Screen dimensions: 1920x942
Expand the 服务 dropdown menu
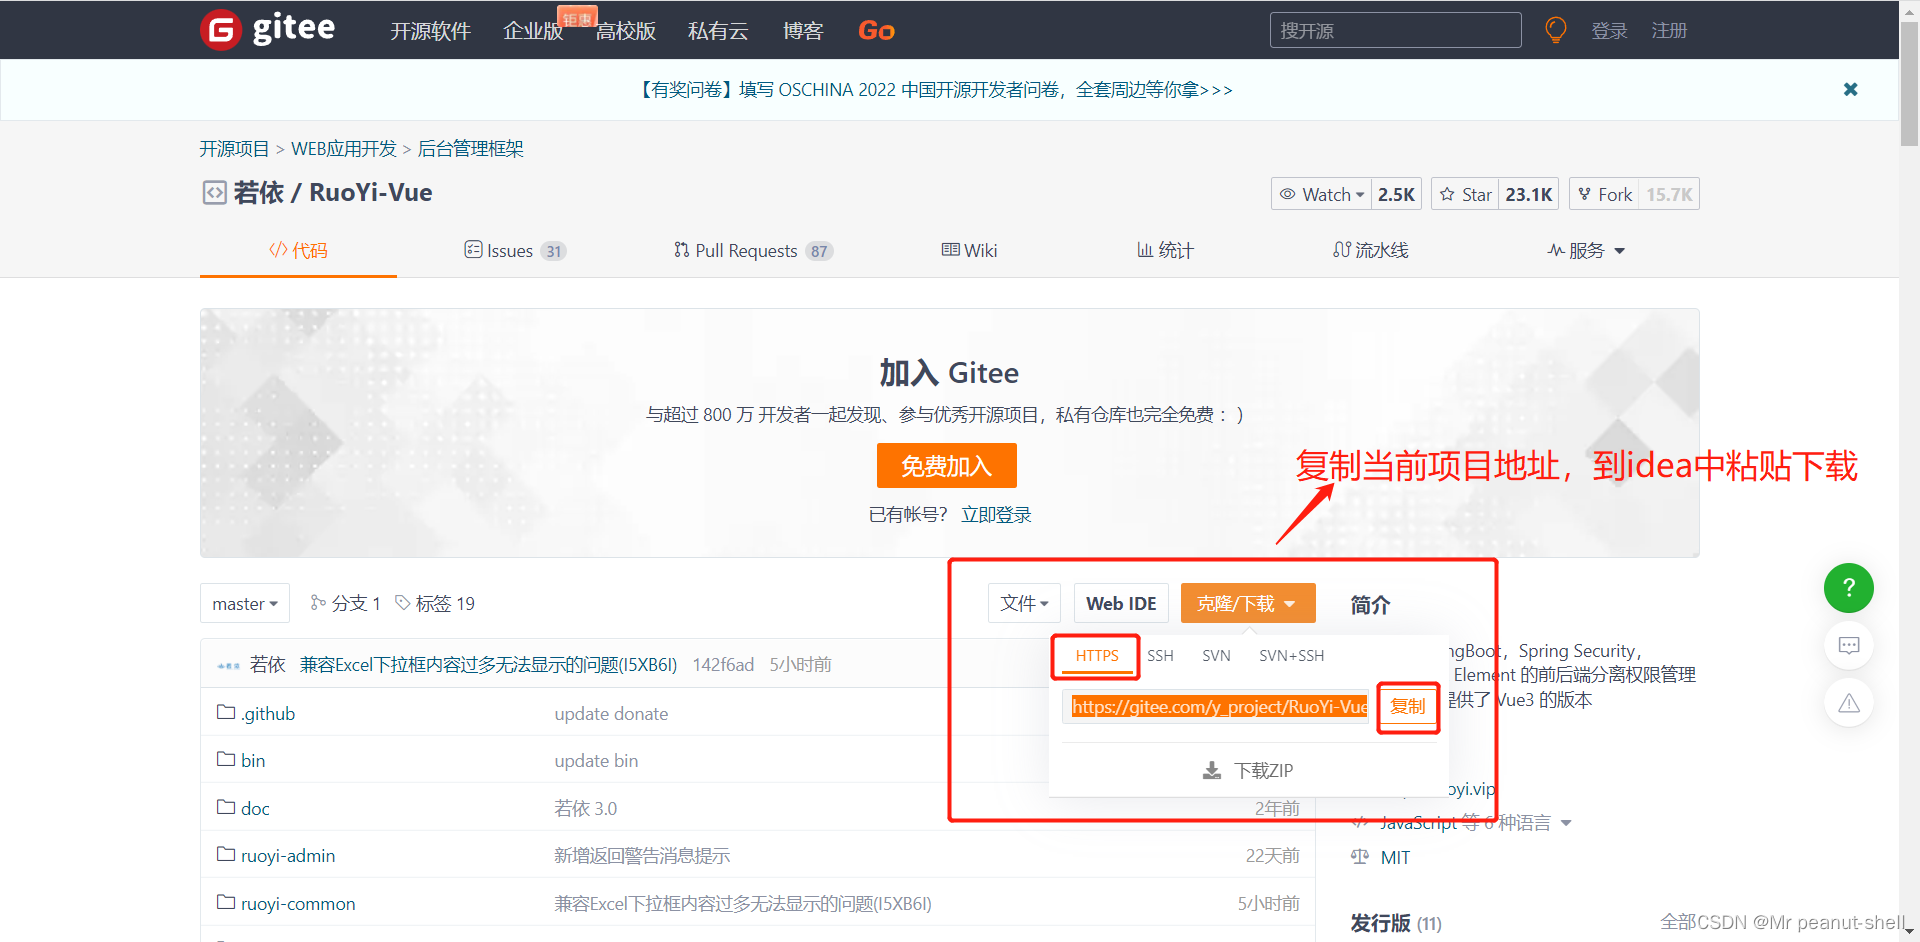point(1586,250)
